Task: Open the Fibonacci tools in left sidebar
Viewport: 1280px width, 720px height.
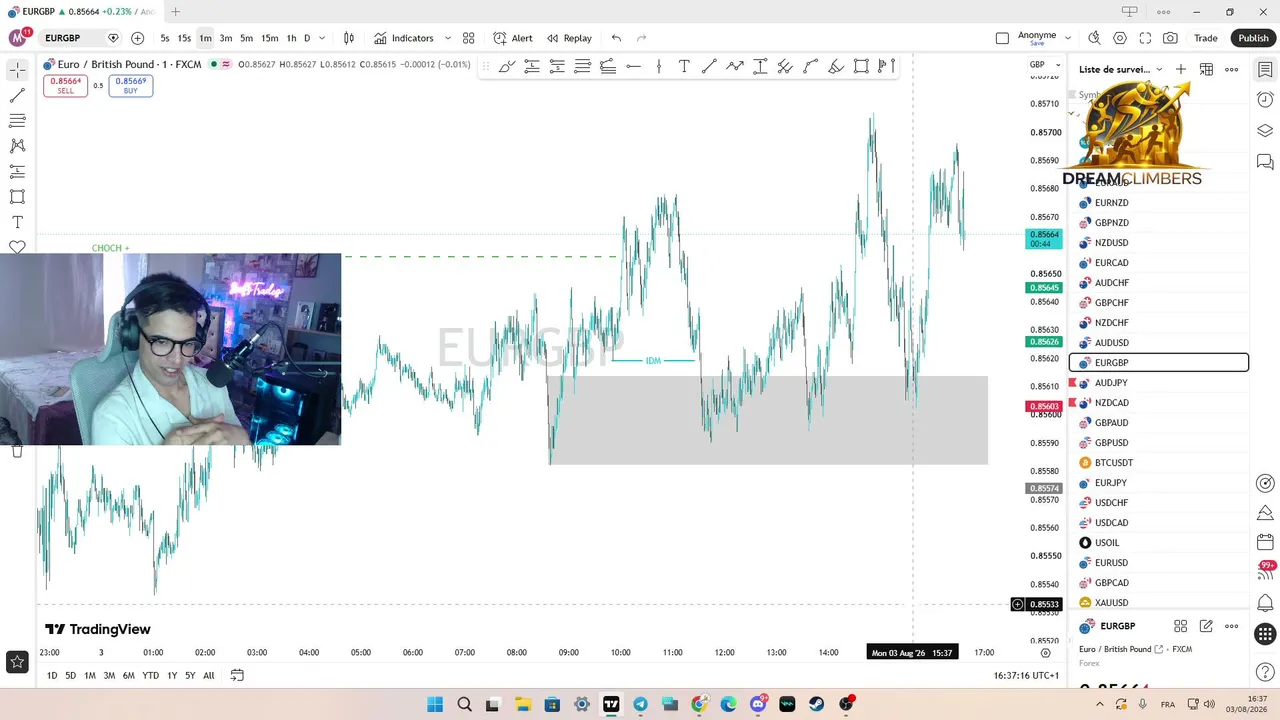Action: (x=17, y=121)
